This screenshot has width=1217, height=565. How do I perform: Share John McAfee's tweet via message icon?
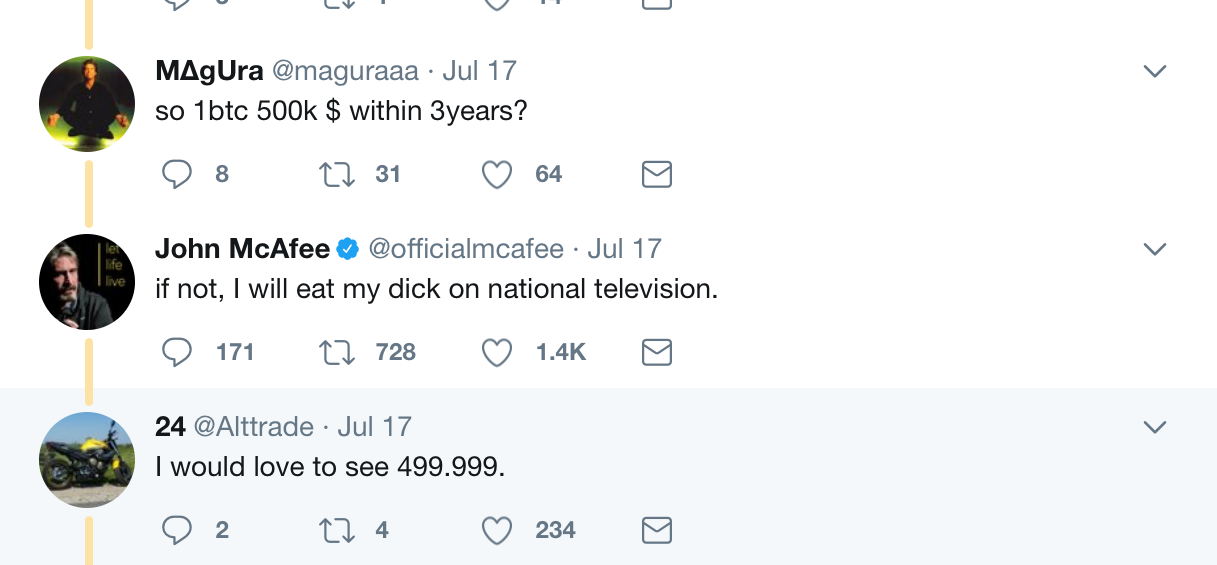point(656,352)
